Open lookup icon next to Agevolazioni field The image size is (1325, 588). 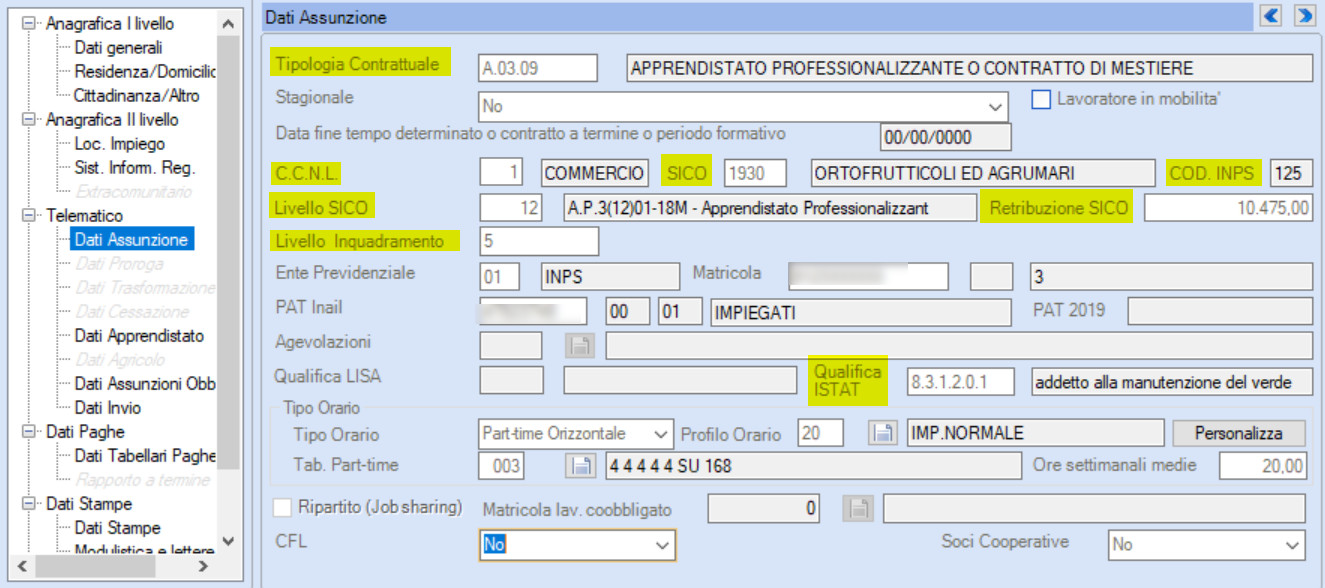580,346
